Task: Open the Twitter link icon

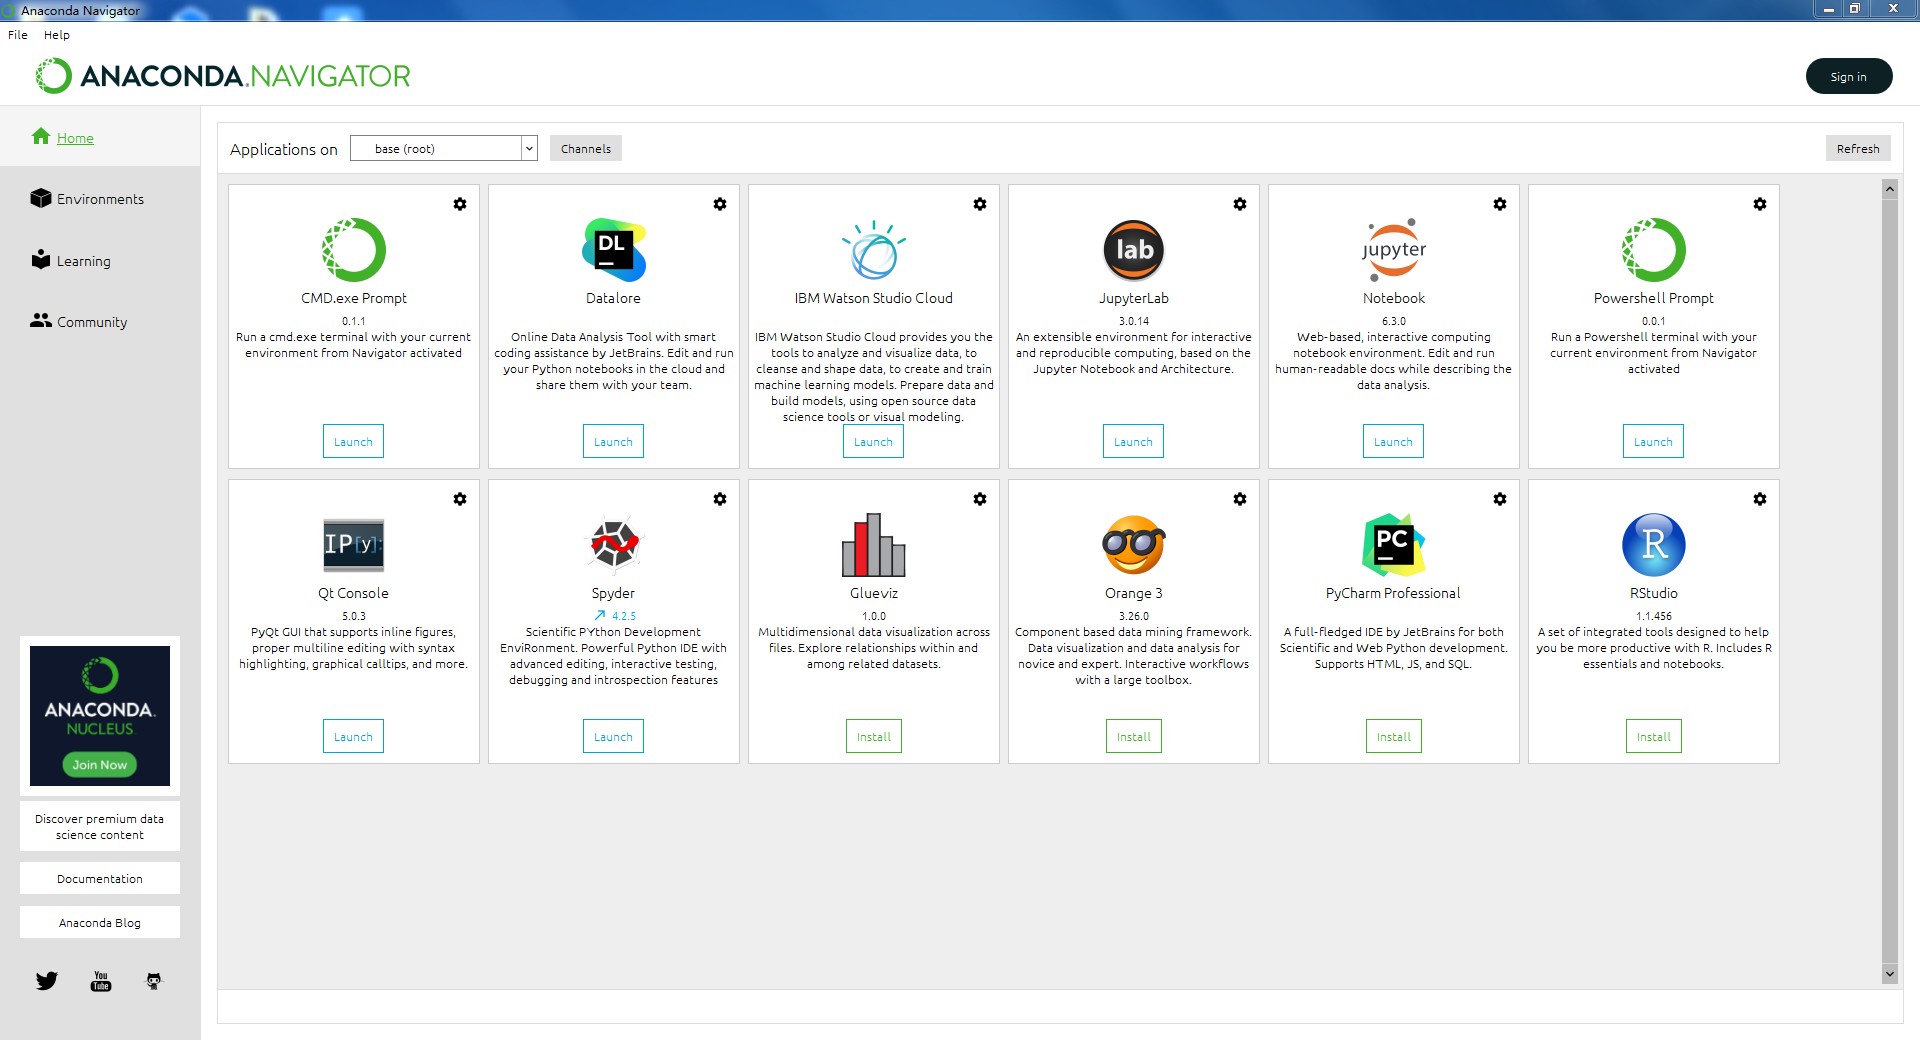Action: coord(47,981)
